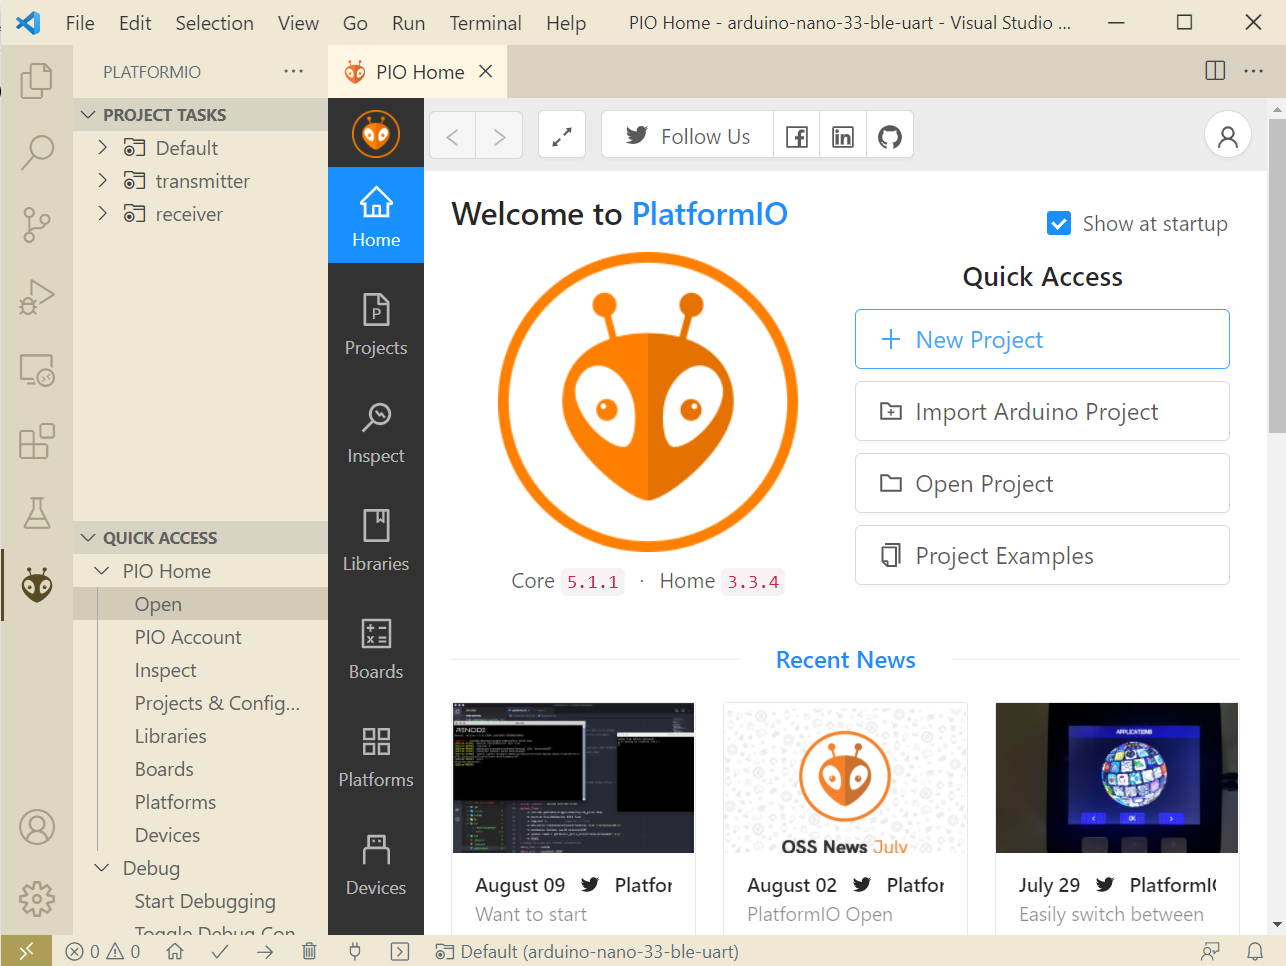Open Remote Explorer icon
The image size is (1286, 966).
[x=37, y=370]
